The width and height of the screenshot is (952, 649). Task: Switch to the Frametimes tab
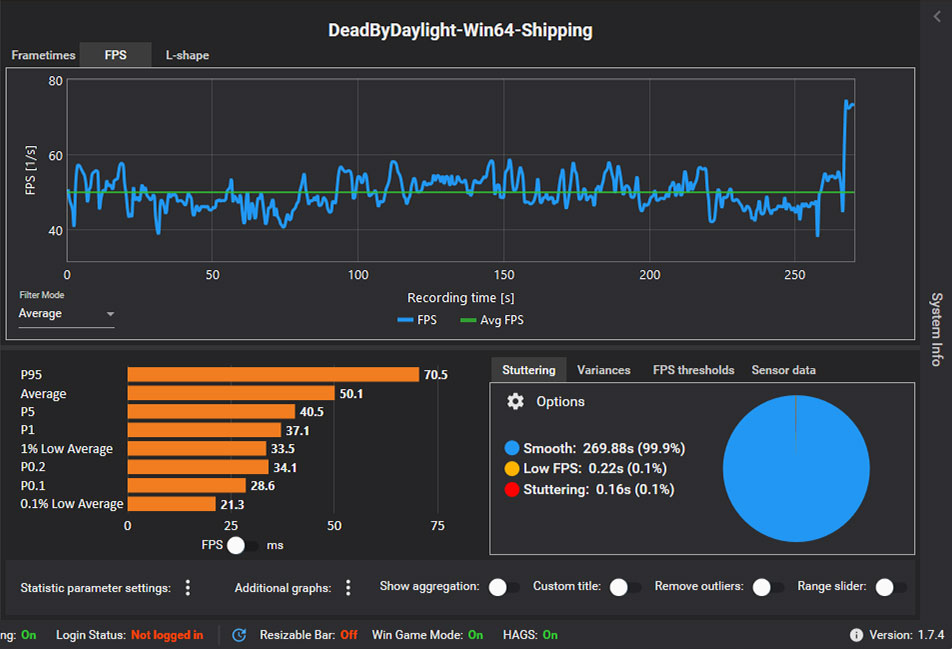[x=43, y=55]
